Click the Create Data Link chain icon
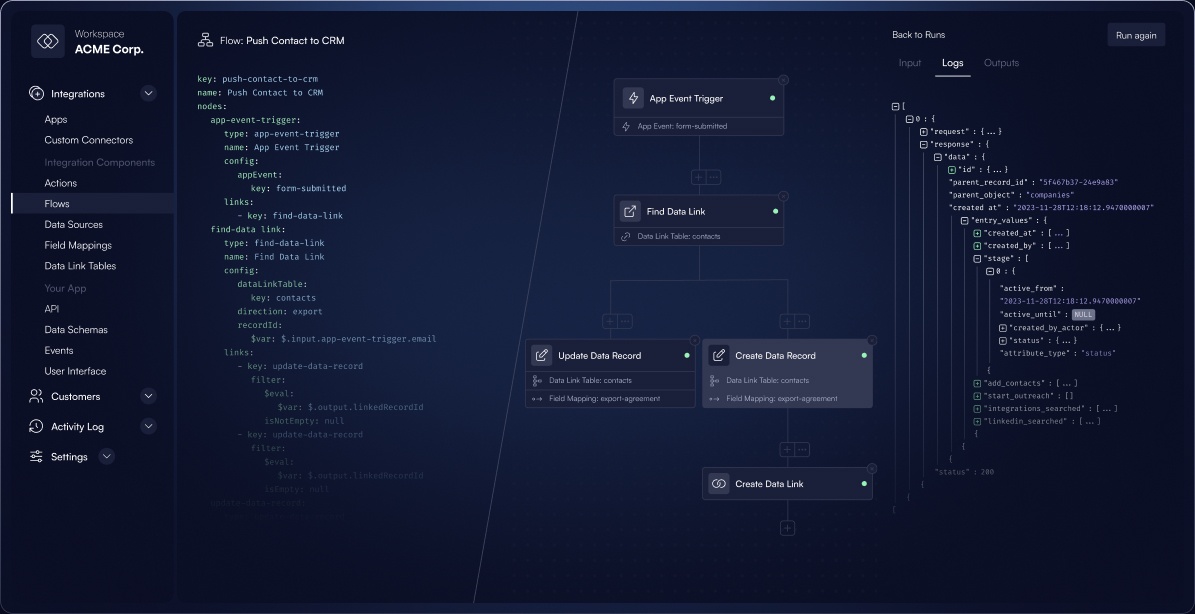The height and width of the screenshot is (614, 1195). 719,484
